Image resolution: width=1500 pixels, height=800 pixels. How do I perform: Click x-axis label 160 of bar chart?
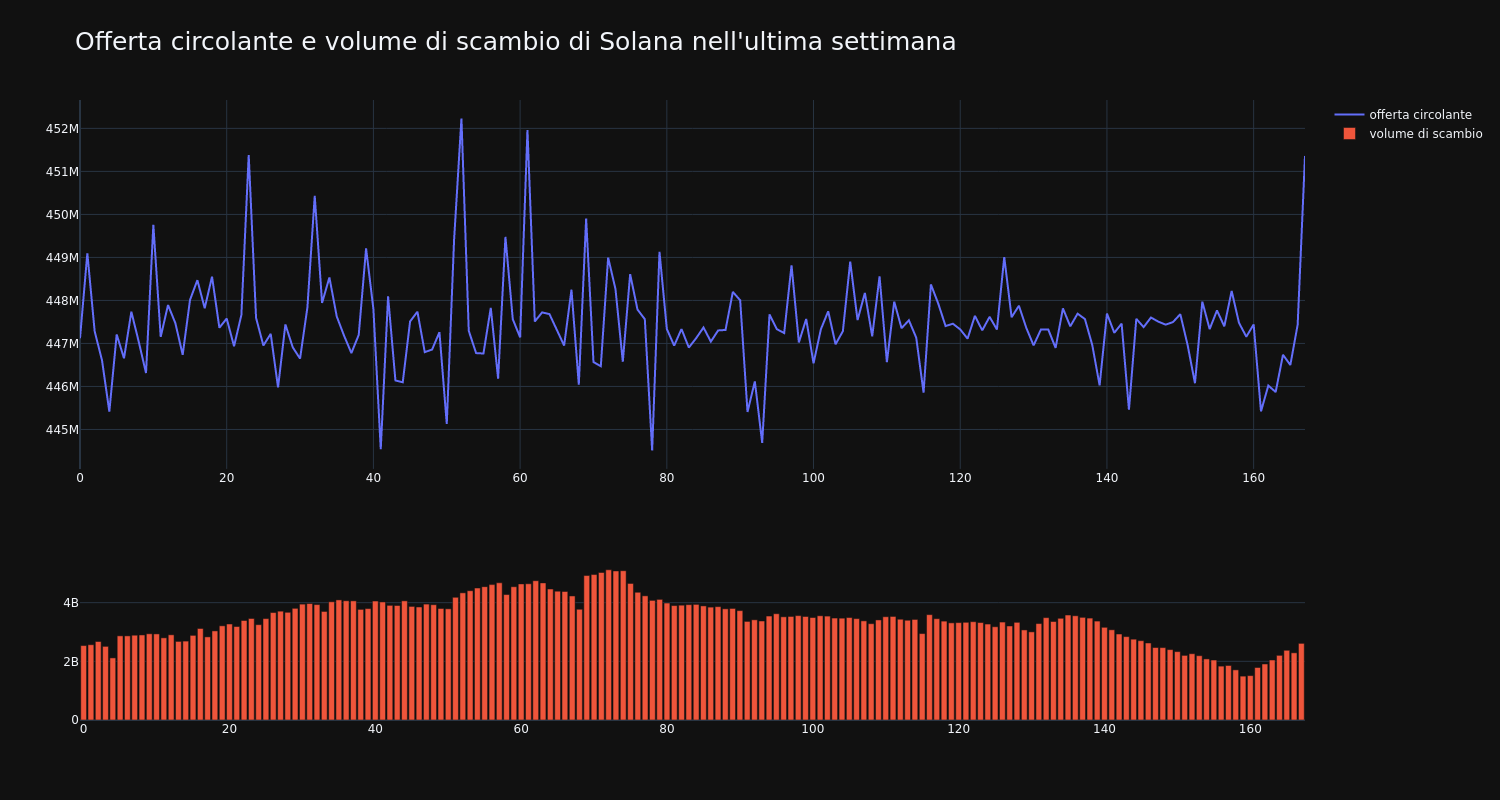1250,729
